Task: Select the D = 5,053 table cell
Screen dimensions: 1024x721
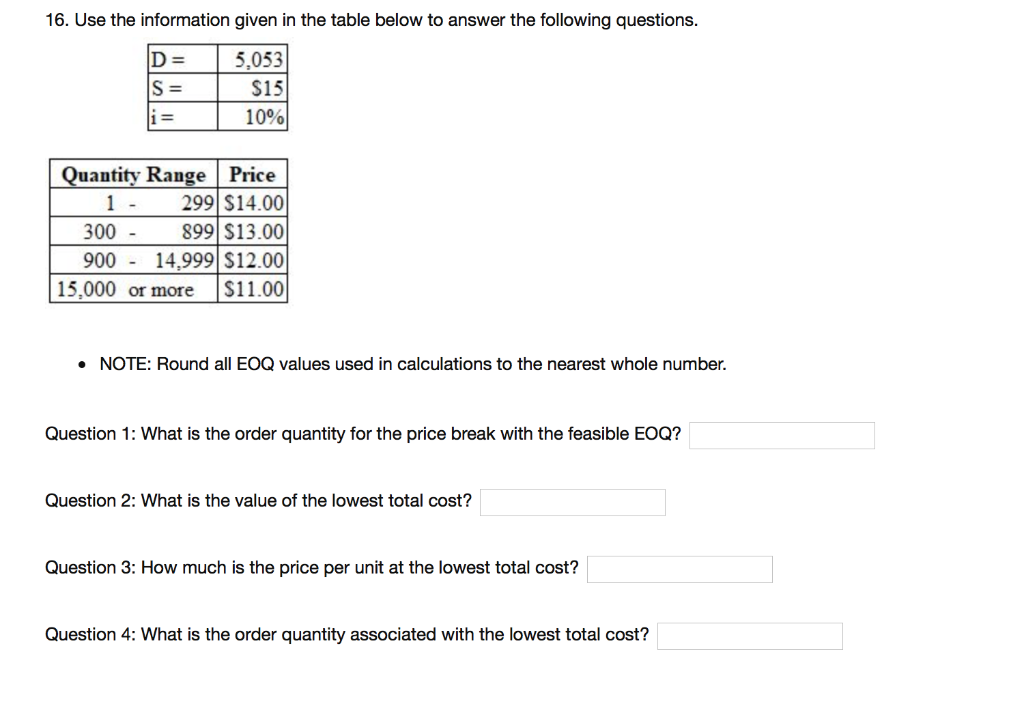Action: pos(218,59)
